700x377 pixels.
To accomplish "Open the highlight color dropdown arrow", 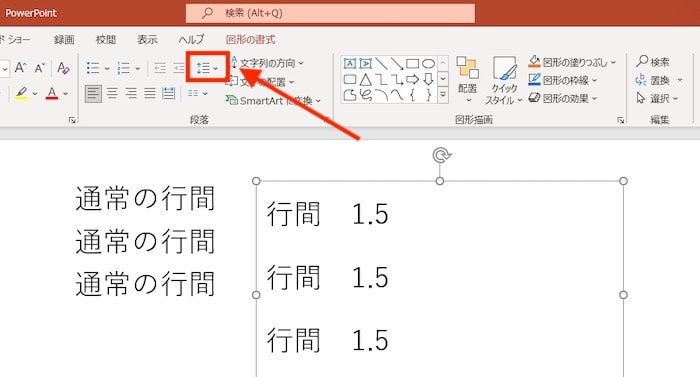I will pos(35,94).
